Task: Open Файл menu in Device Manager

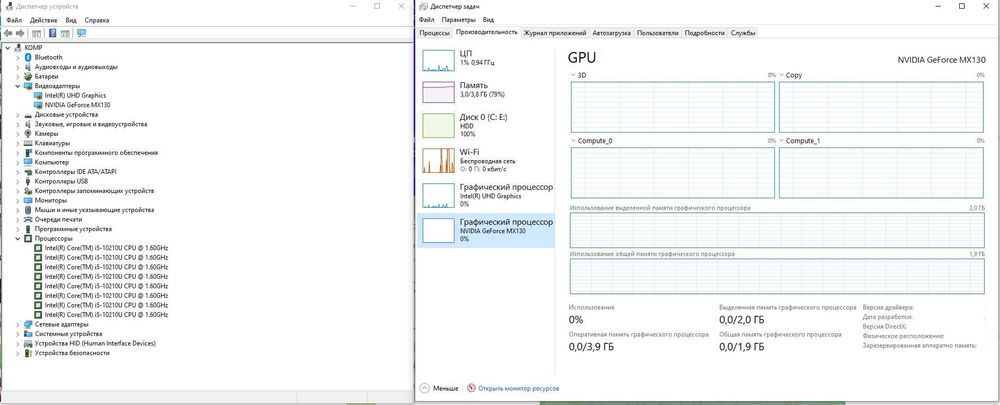Action: [13, 20]
